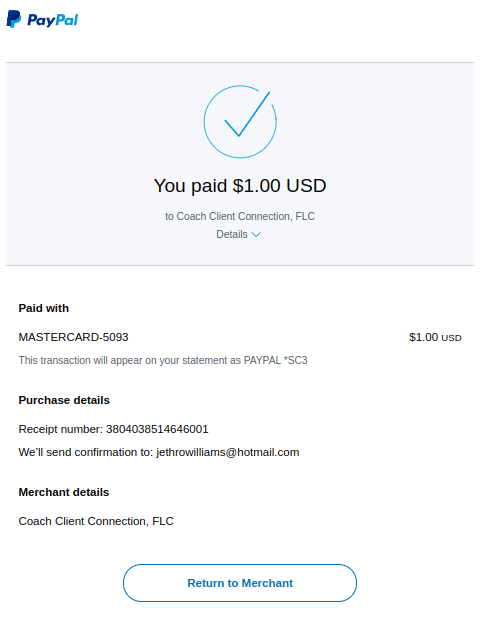Click the Receipt number label
Viewport: 480px width, 630px height.
click(x=61, y=429)
